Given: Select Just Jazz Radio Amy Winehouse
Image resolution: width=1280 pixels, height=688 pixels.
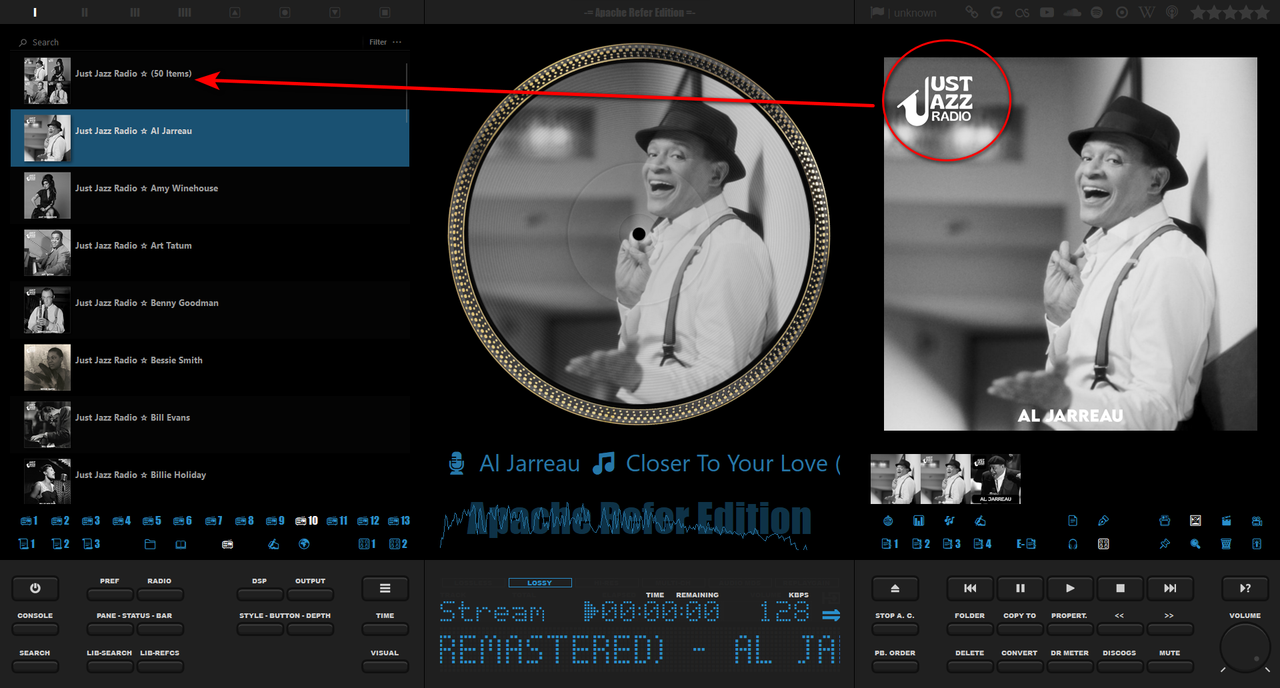Looking at the screenshot, I should click(x=210, y=195).
